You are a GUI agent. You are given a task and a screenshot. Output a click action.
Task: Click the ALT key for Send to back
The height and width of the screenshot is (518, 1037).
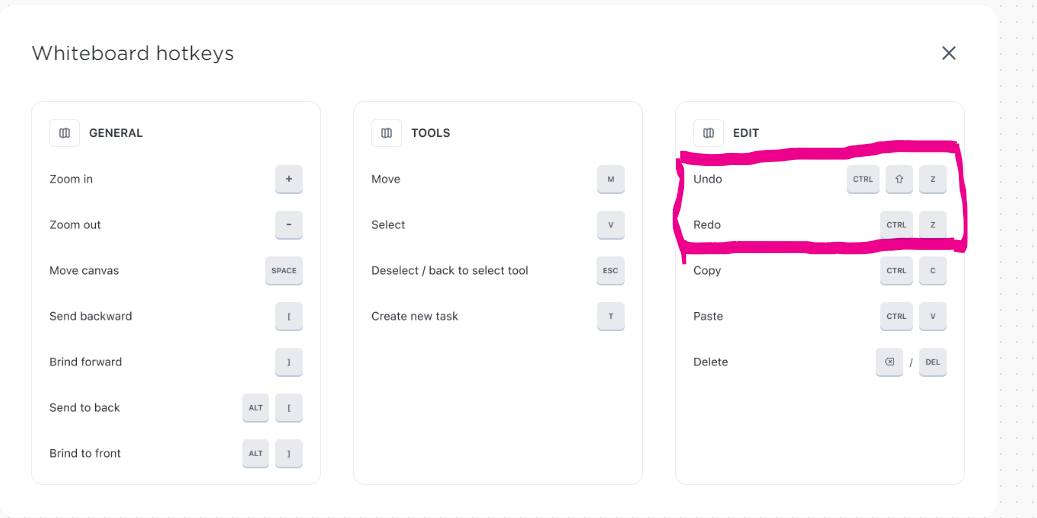click(x=255, y=408)
